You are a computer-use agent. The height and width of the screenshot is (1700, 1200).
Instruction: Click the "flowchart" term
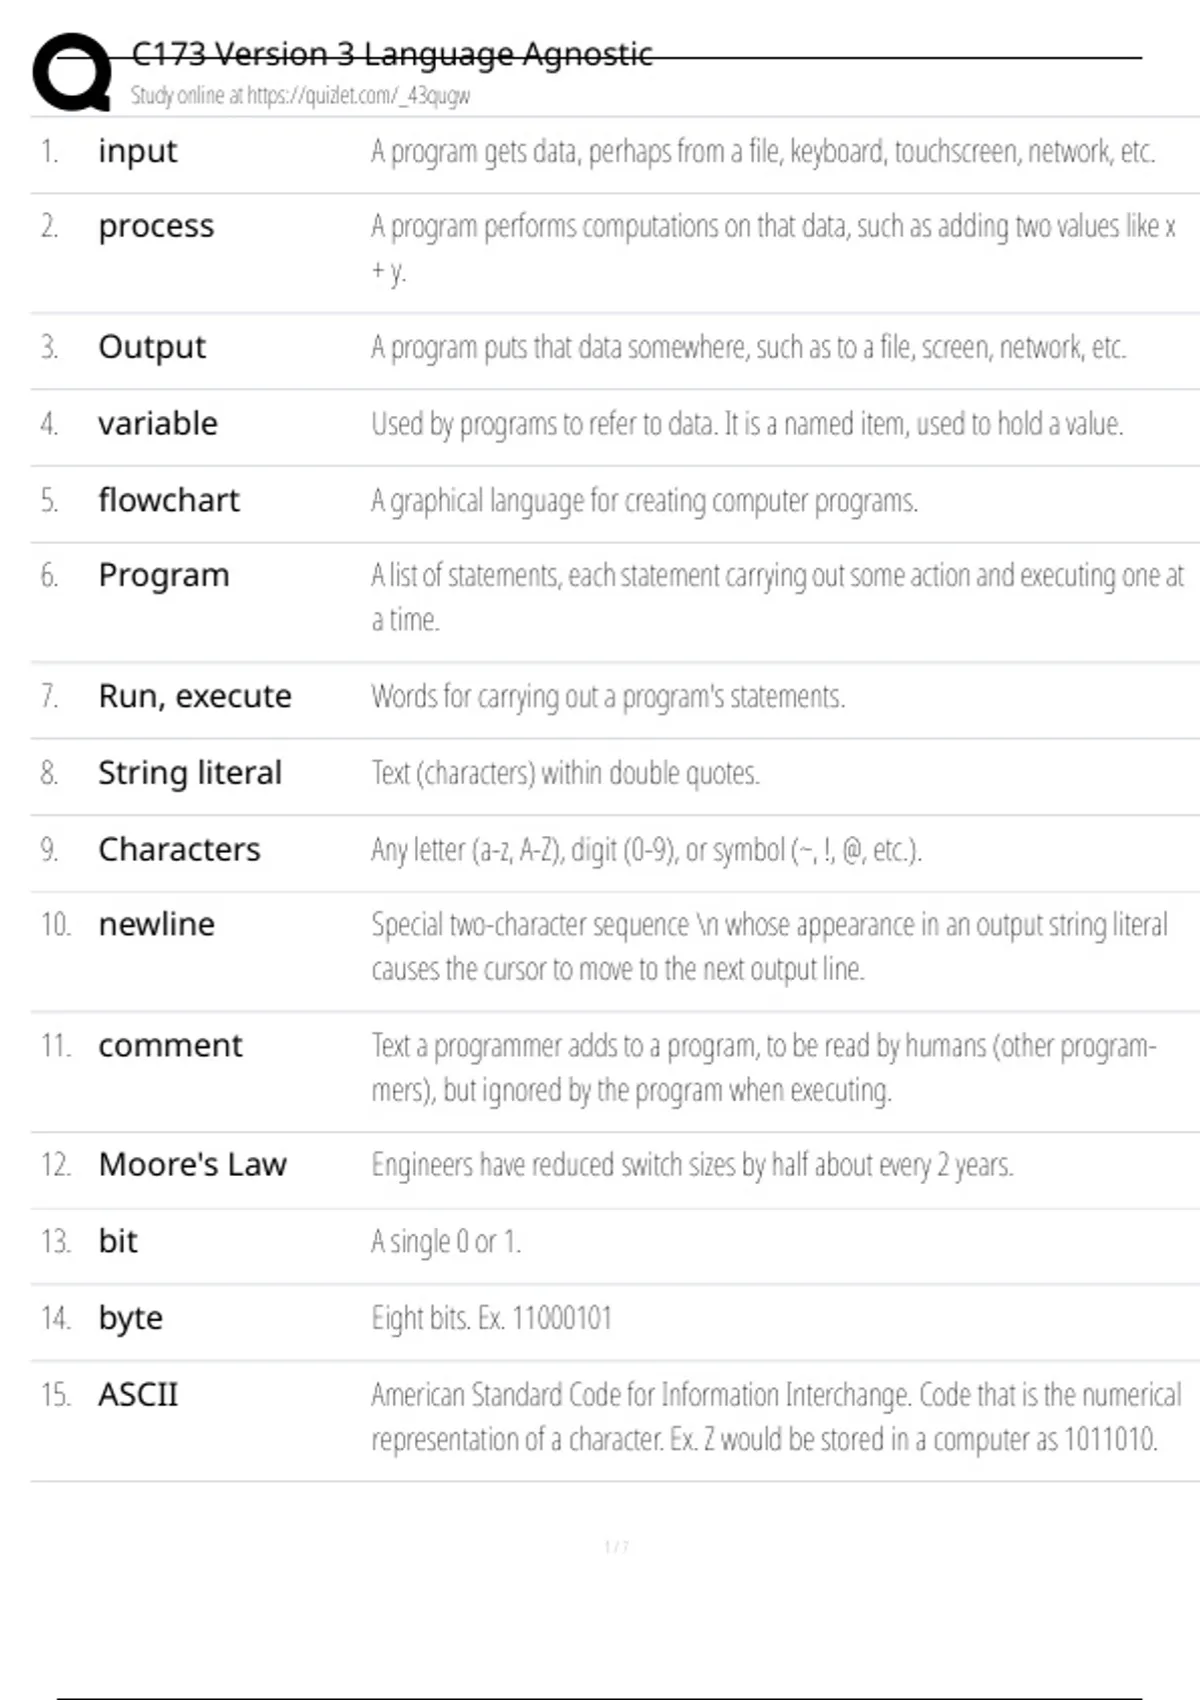coord(169,500)
